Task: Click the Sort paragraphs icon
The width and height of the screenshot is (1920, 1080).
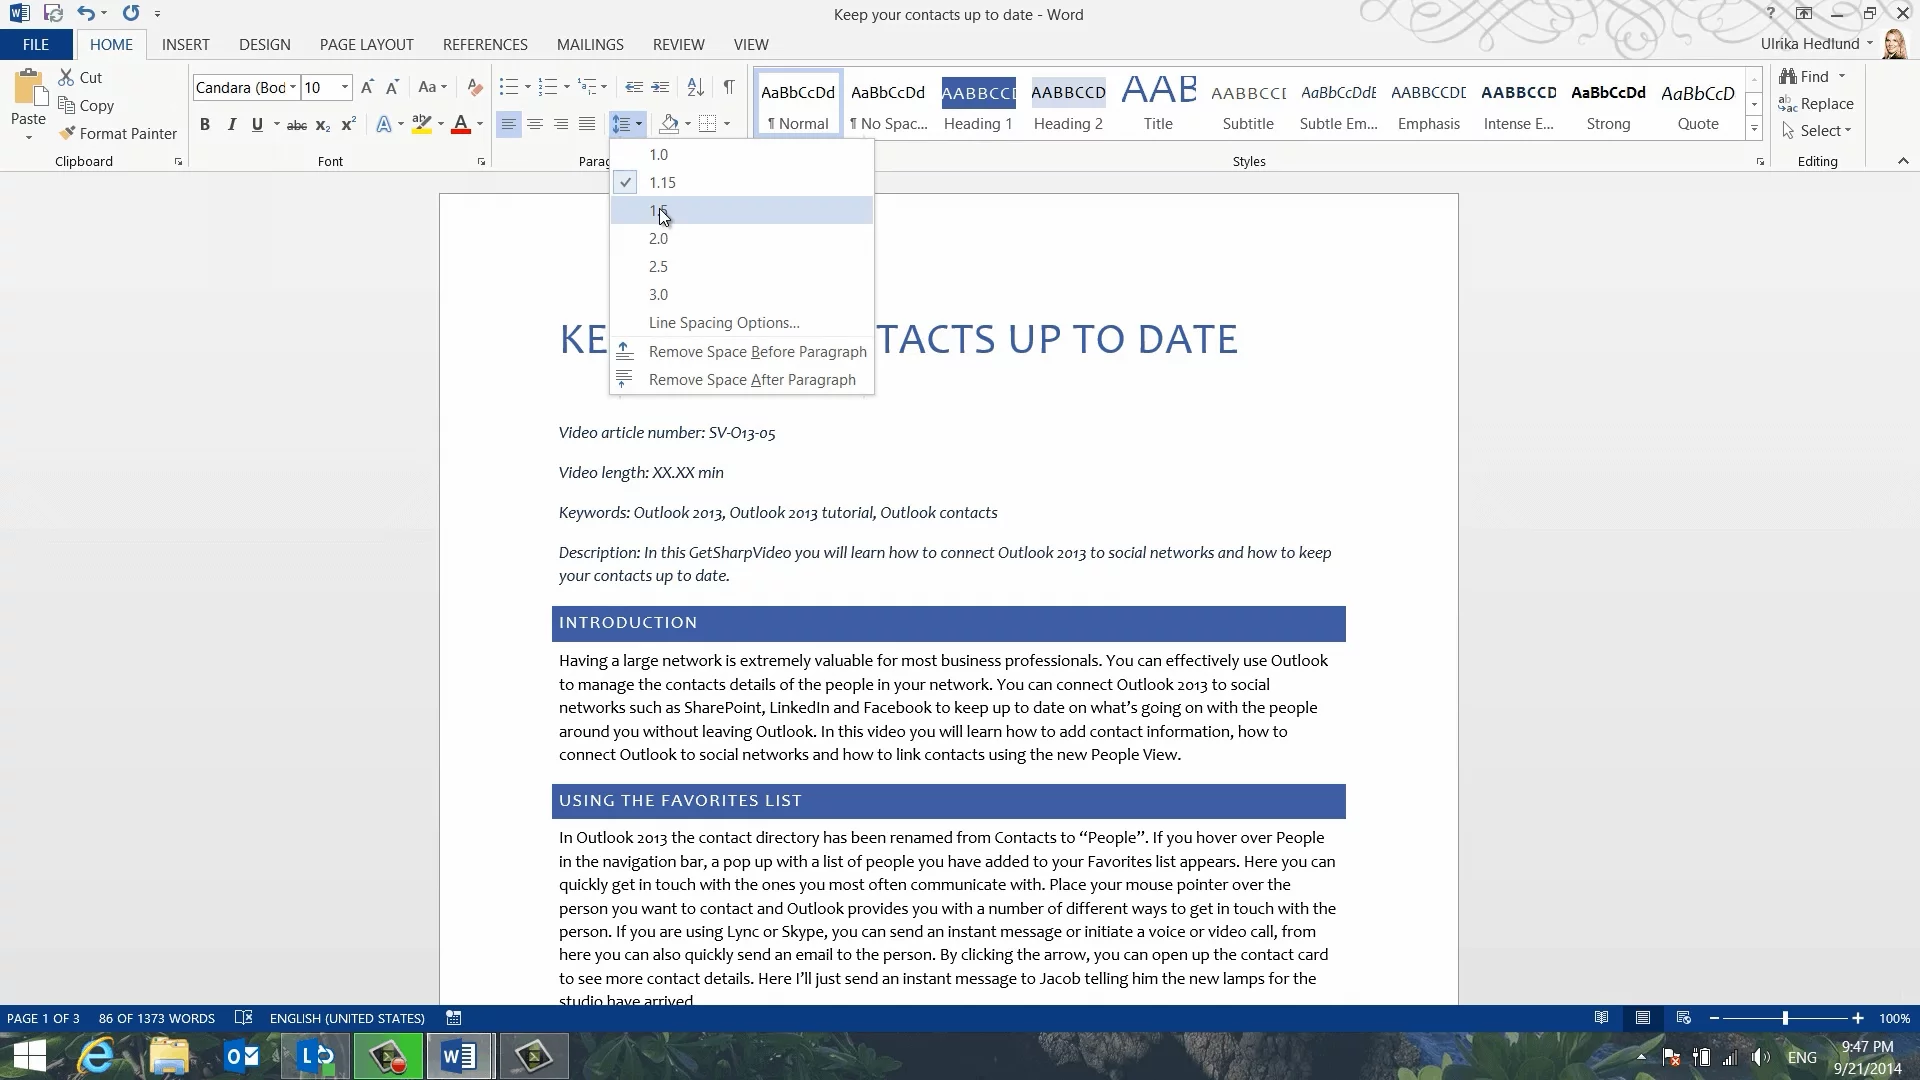Action: (x=696, y=87)
